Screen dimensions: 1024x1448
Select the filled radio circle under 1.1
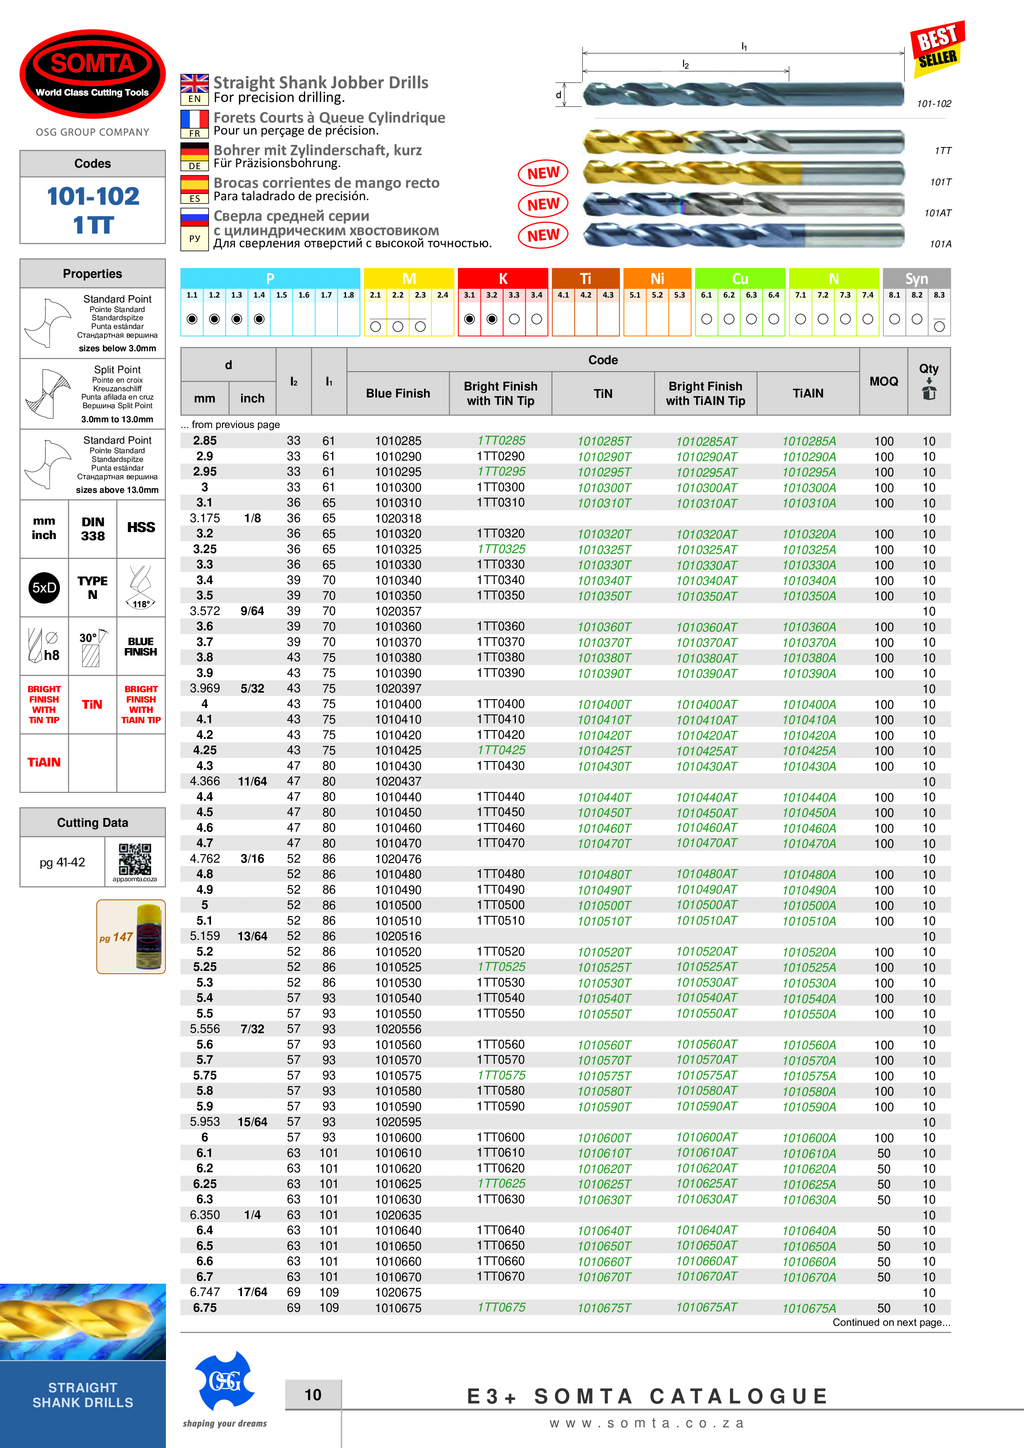click(192, 319)
